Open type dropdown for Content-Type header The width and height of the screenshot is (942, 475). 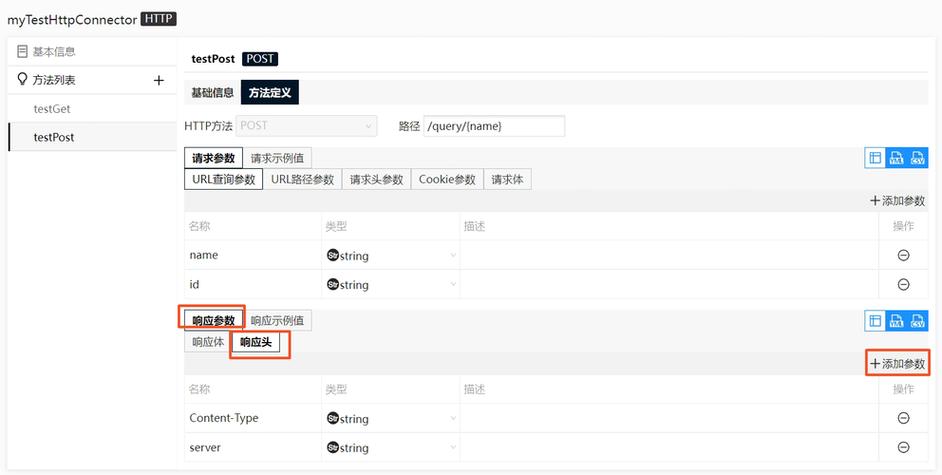pyautogui.click(x=390, y=418)
